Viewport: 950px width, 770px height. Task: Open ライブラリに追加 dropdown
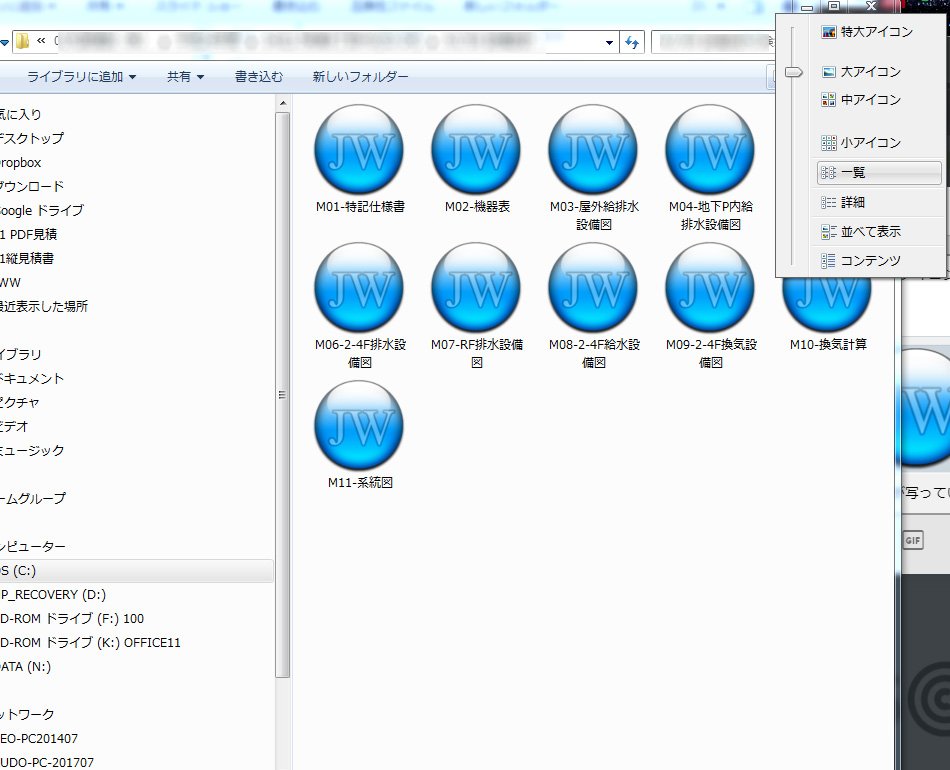[81, 77]
